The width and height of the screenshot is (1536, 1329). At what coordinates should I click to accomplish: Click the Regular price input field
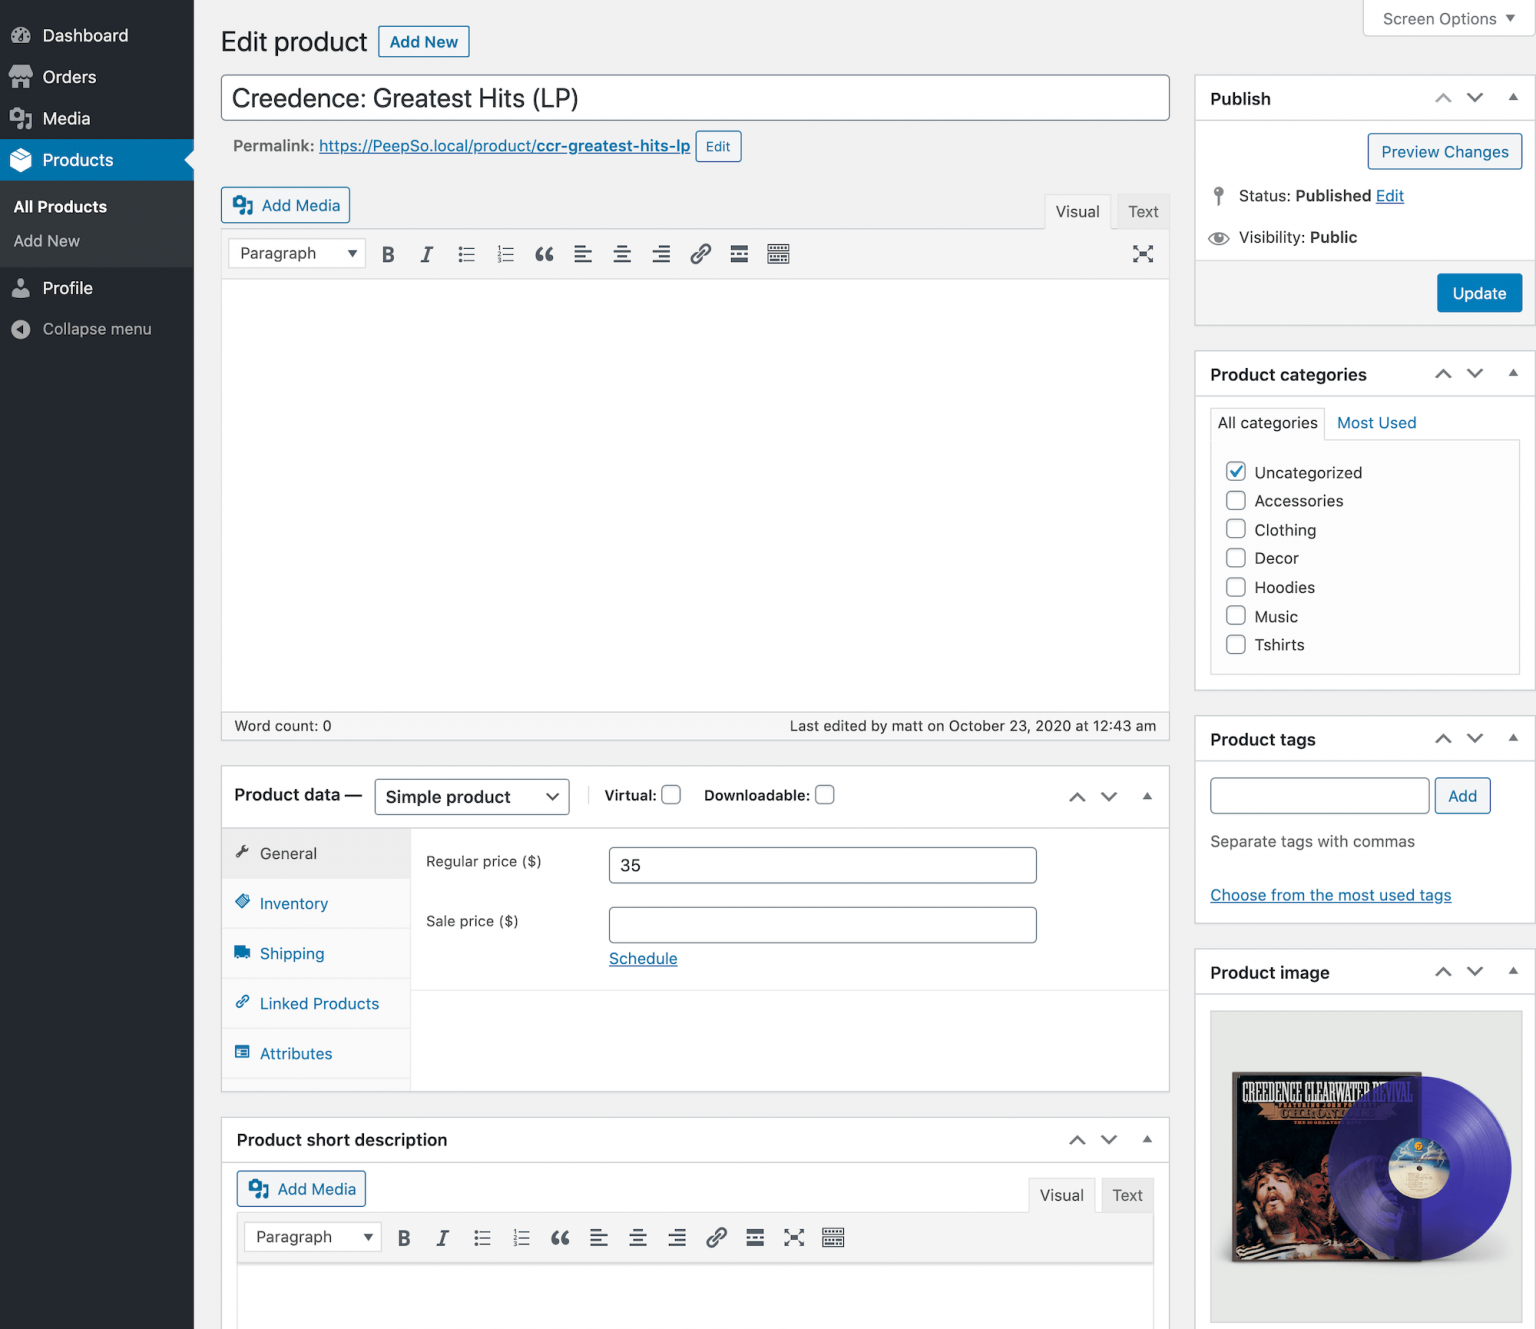click(x=822, y=864)
